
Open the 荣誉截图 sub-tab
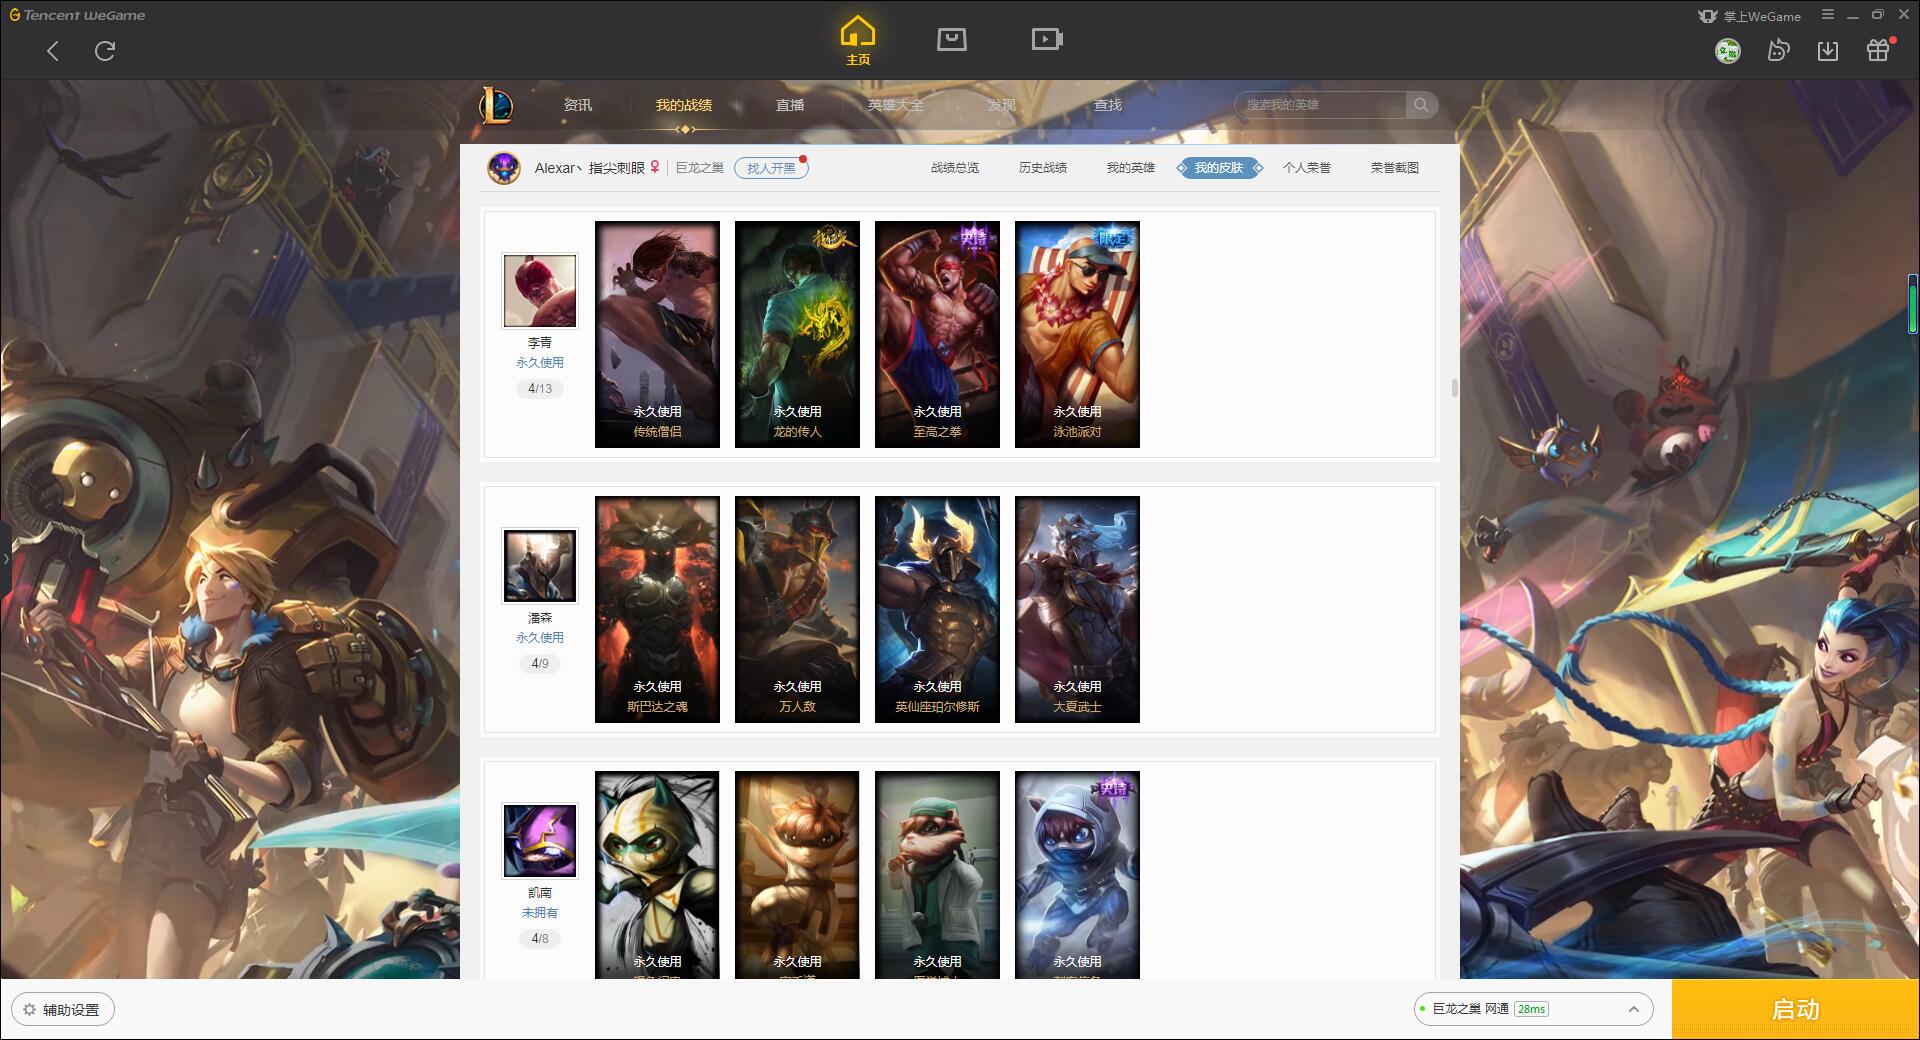[x=1395, y=168]
